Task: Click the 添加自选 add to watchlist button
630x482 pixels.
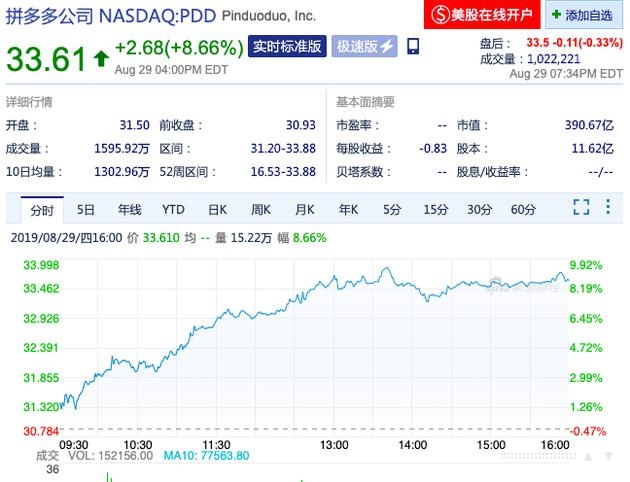Action: coord(585,16)
